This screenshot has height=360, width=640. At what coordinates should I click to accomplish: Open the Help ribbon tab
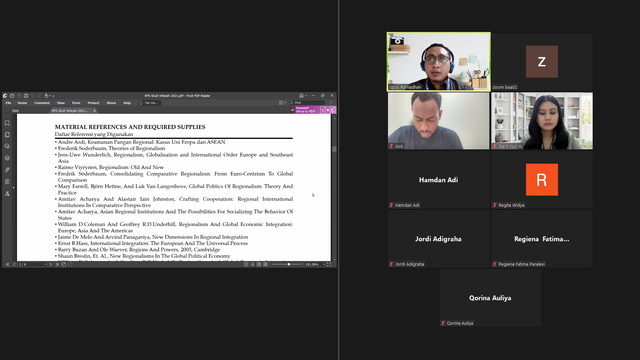[127, 103]
